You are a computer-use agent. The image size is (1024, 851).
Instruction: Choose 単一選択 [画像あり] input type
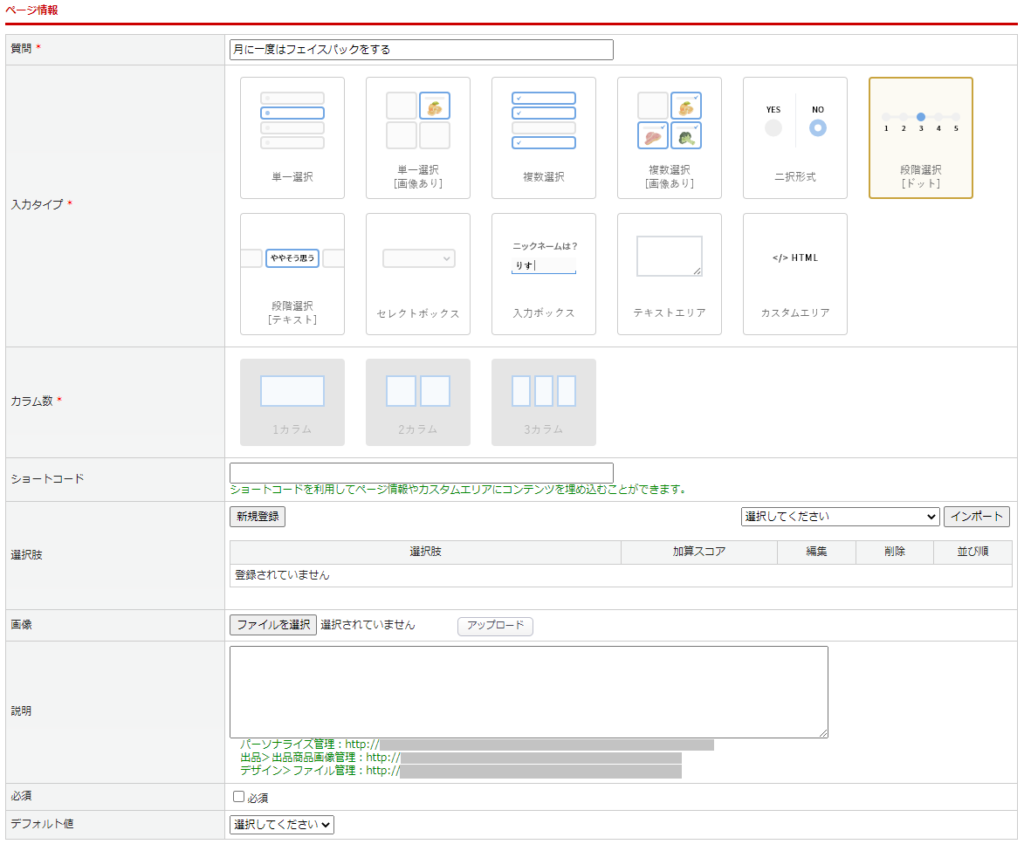tap(418, 138)
